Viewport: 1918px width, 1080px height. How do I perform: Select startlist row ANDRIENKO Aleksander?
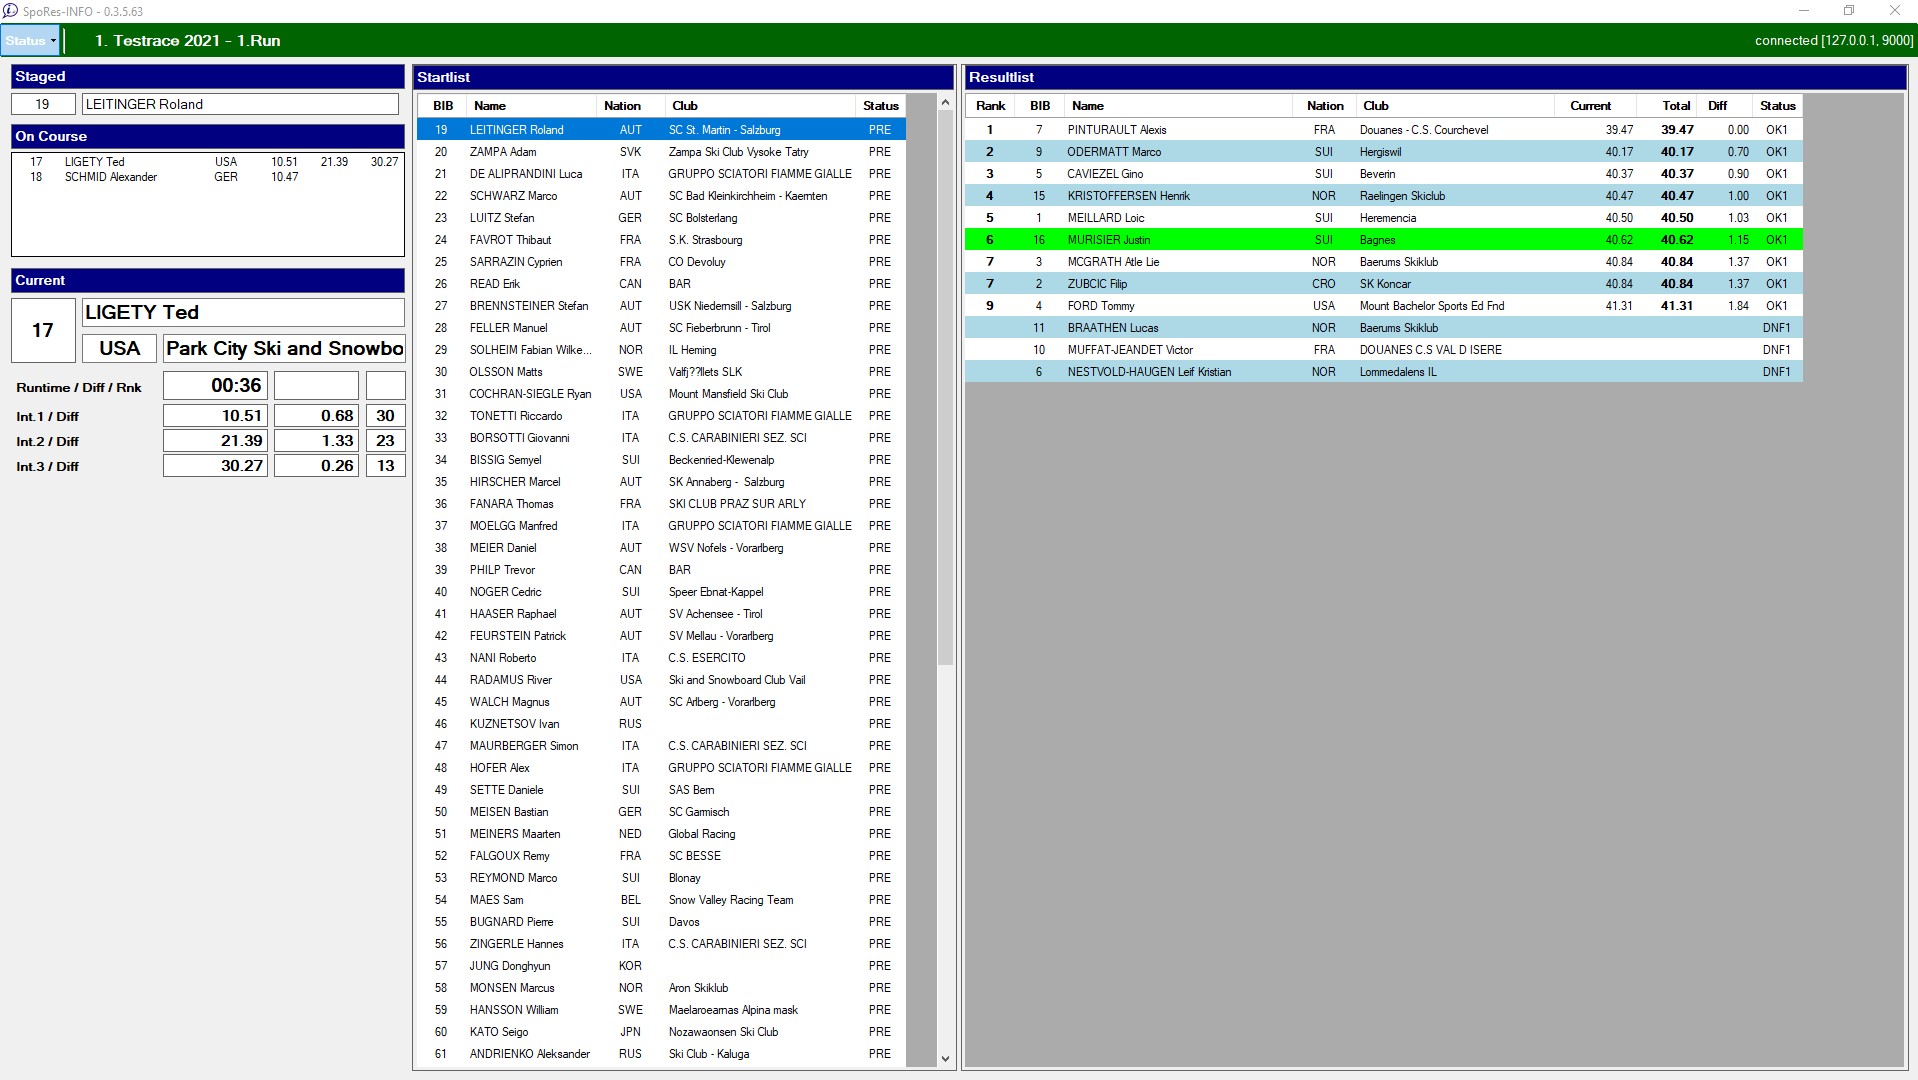[661, 1054]
